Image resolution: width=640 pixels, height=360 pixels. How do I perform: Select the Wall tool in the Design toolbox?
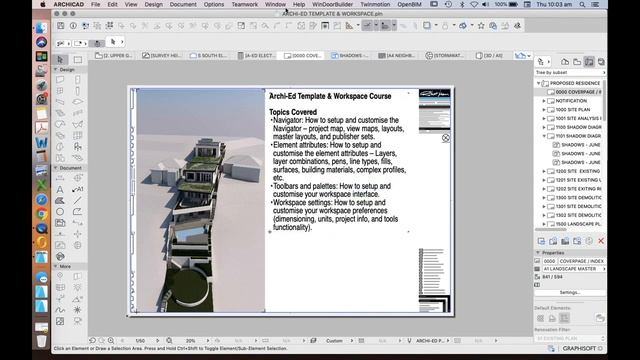point(60,80)
